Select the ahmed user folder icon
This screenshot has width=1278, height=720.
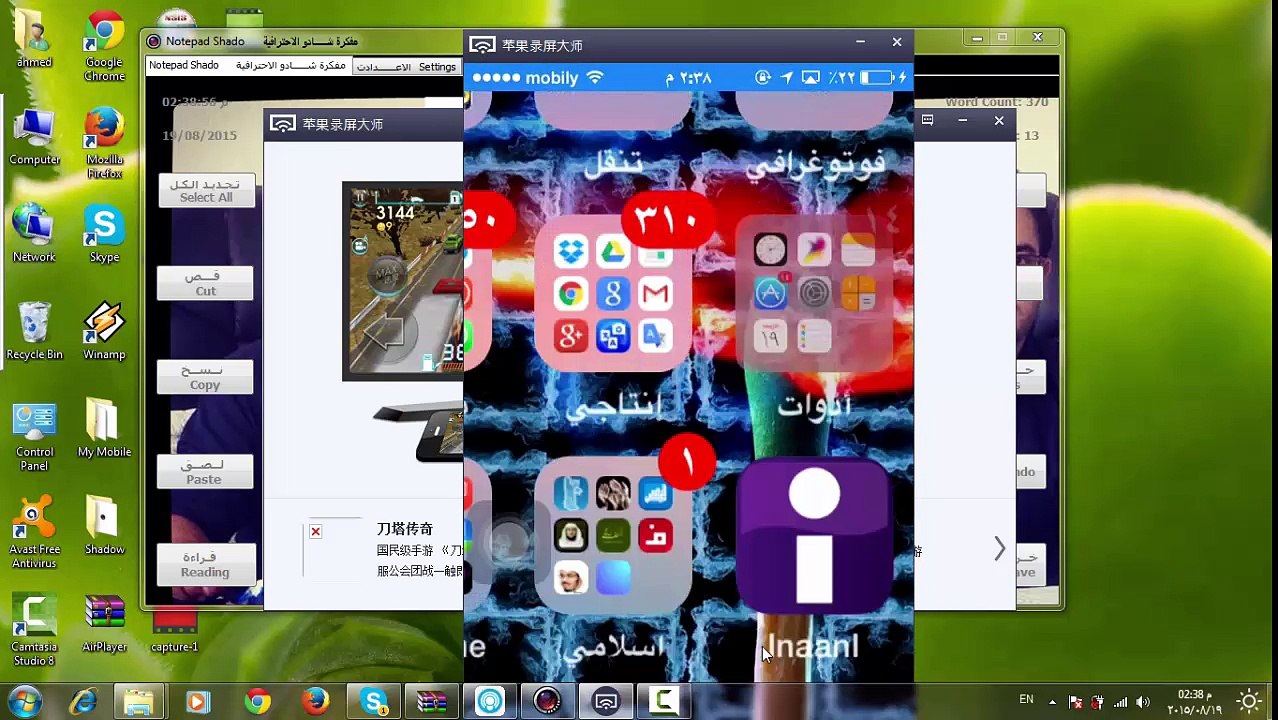point(34,40)
